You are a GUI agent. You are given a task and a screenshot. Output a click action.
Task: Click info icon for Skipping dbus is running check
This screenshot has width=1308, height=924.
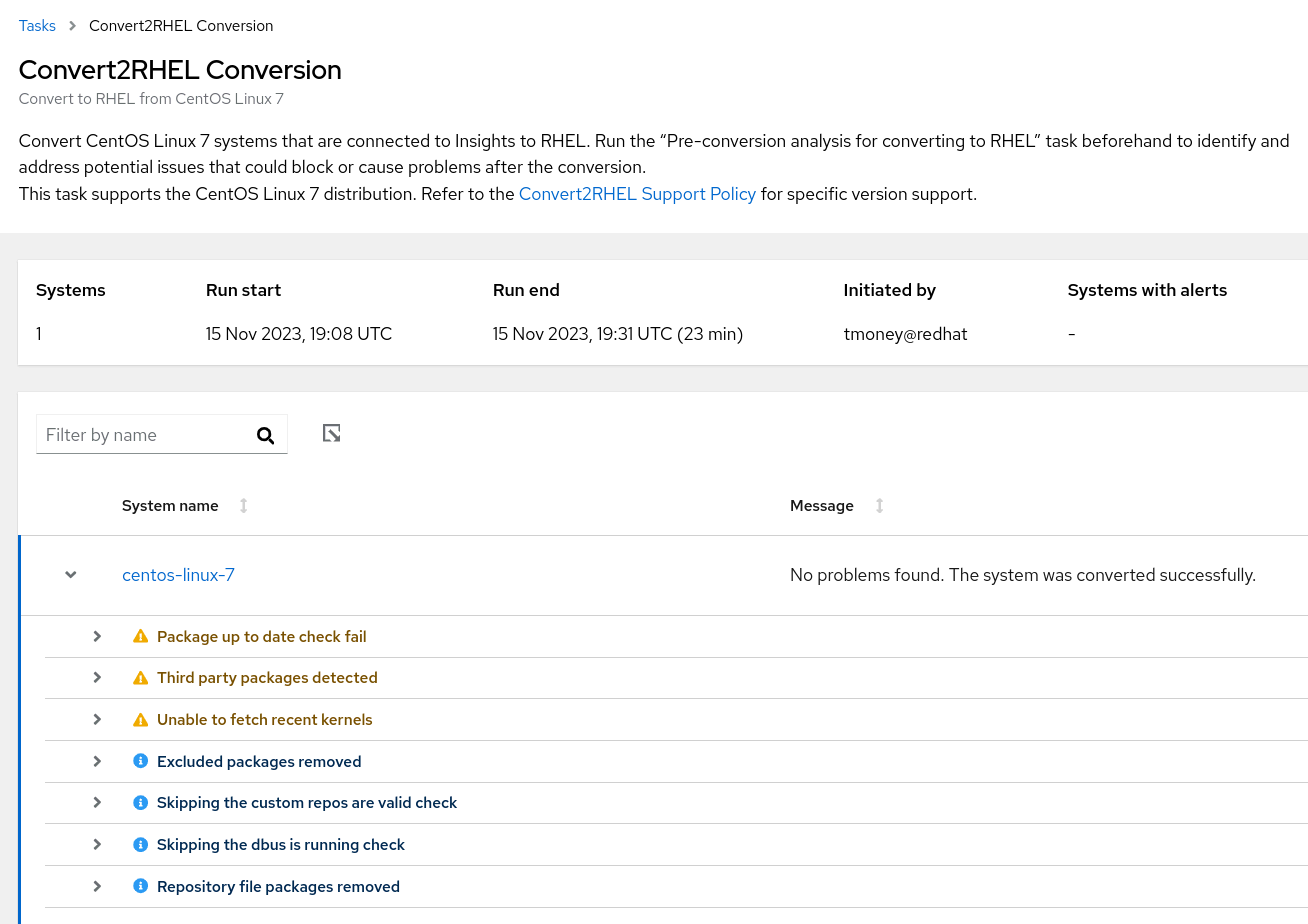pos(141,845)
